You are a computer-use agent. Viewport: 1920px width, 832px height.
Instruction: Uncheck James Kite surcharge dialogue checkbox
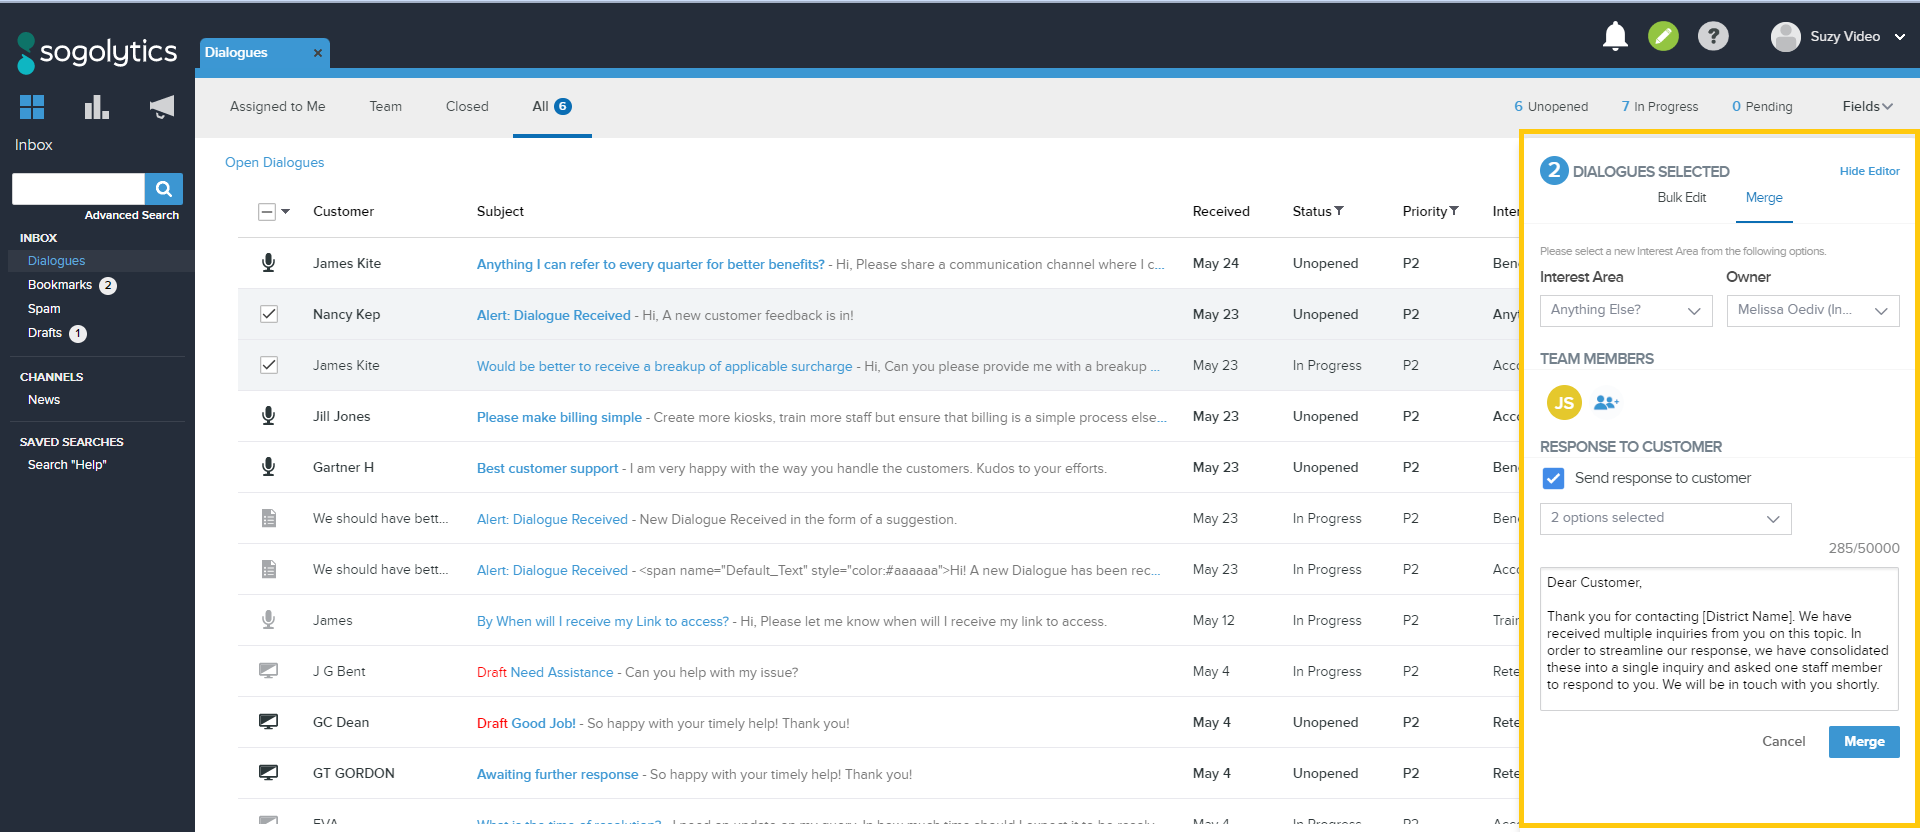[x=268, y=366]
